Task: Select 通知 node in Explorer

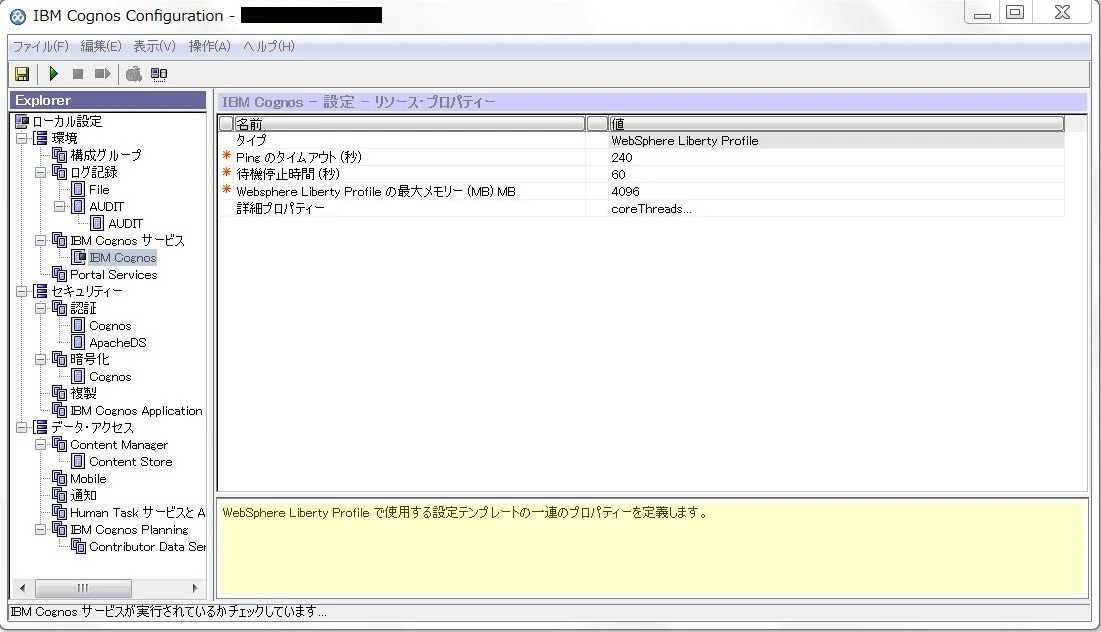Action: tap(83, 496)
